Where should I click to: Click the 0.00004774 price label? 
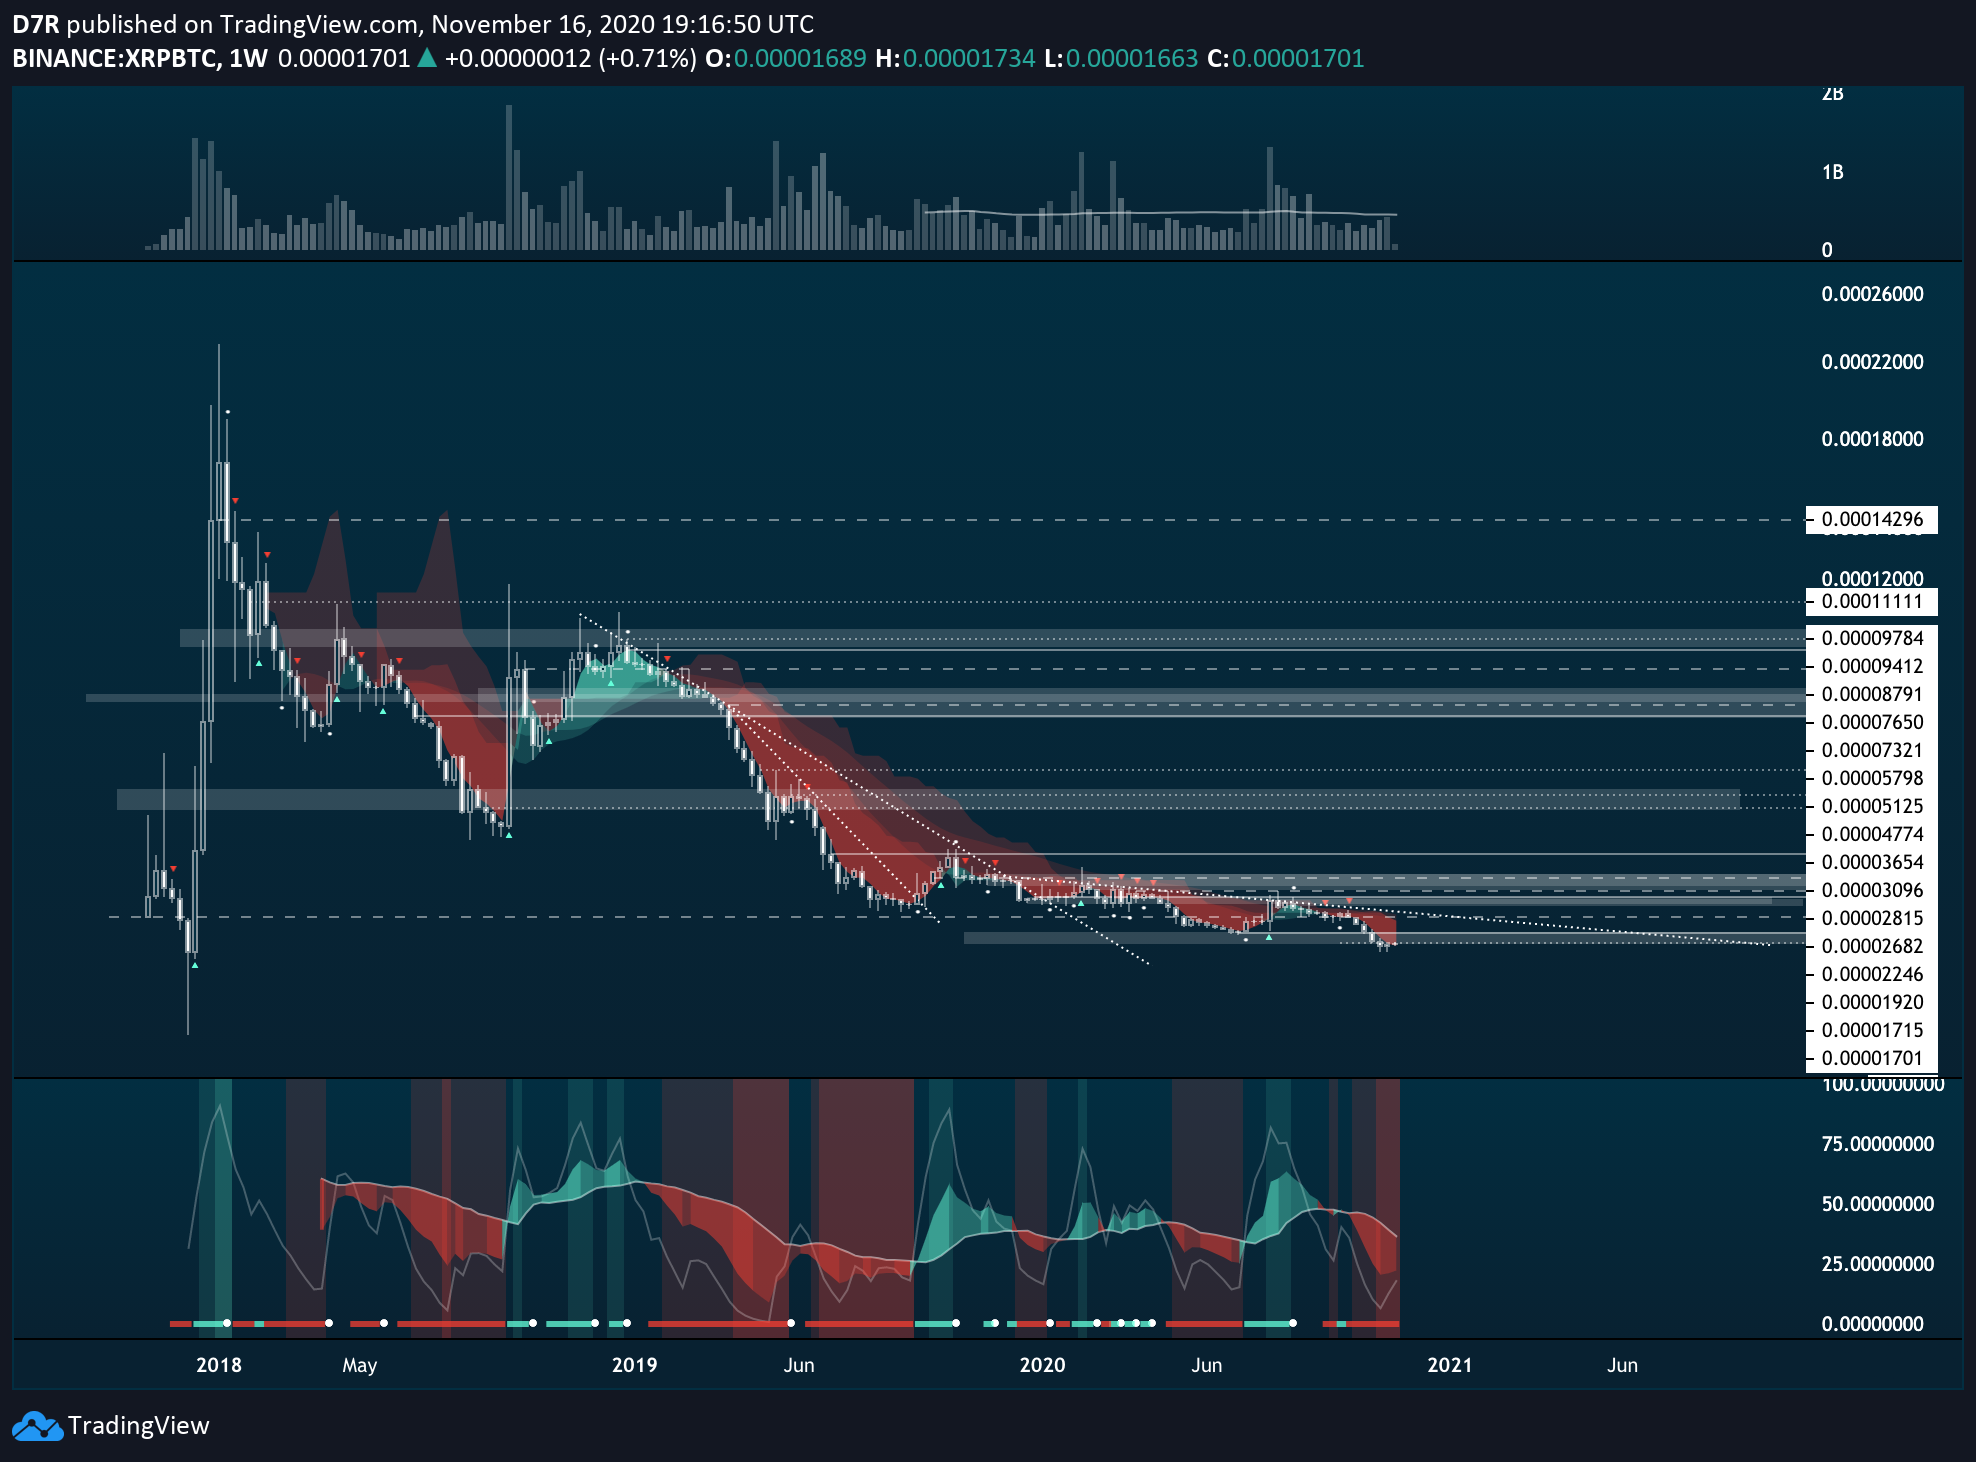[1872, 834]
